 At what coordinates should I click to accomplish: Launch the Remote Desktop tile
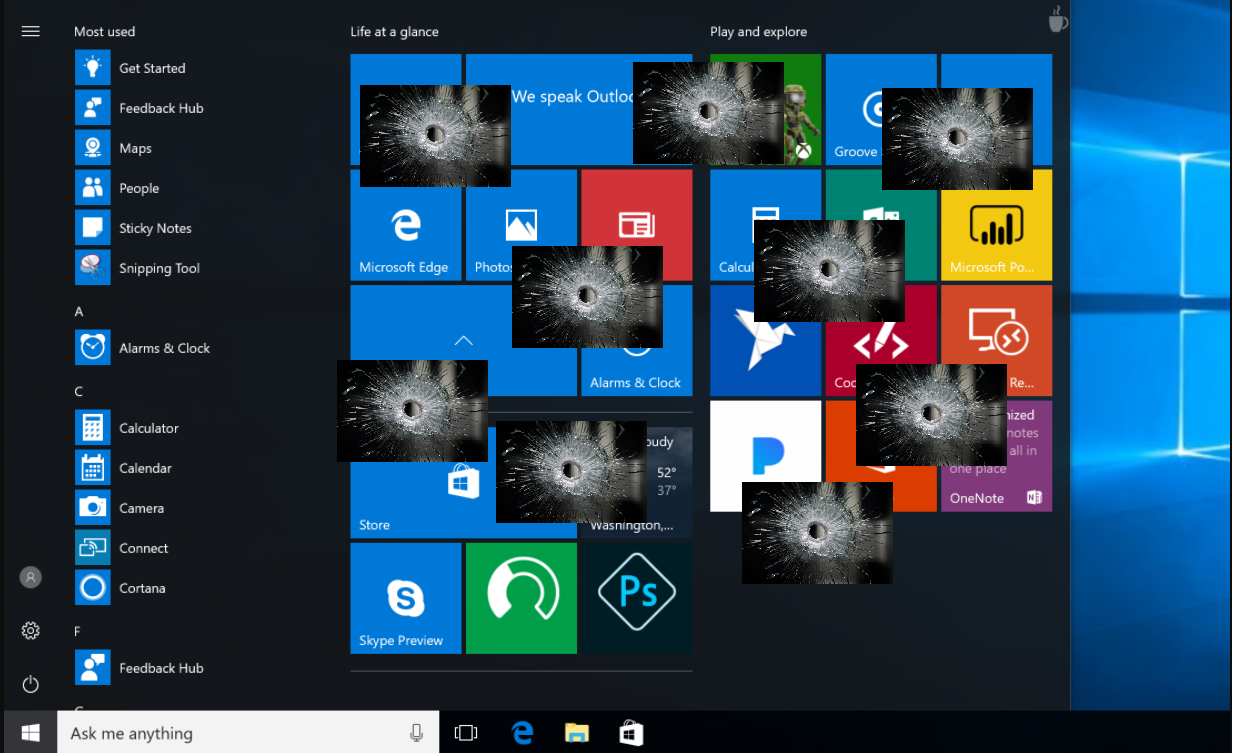click(996, 341)
